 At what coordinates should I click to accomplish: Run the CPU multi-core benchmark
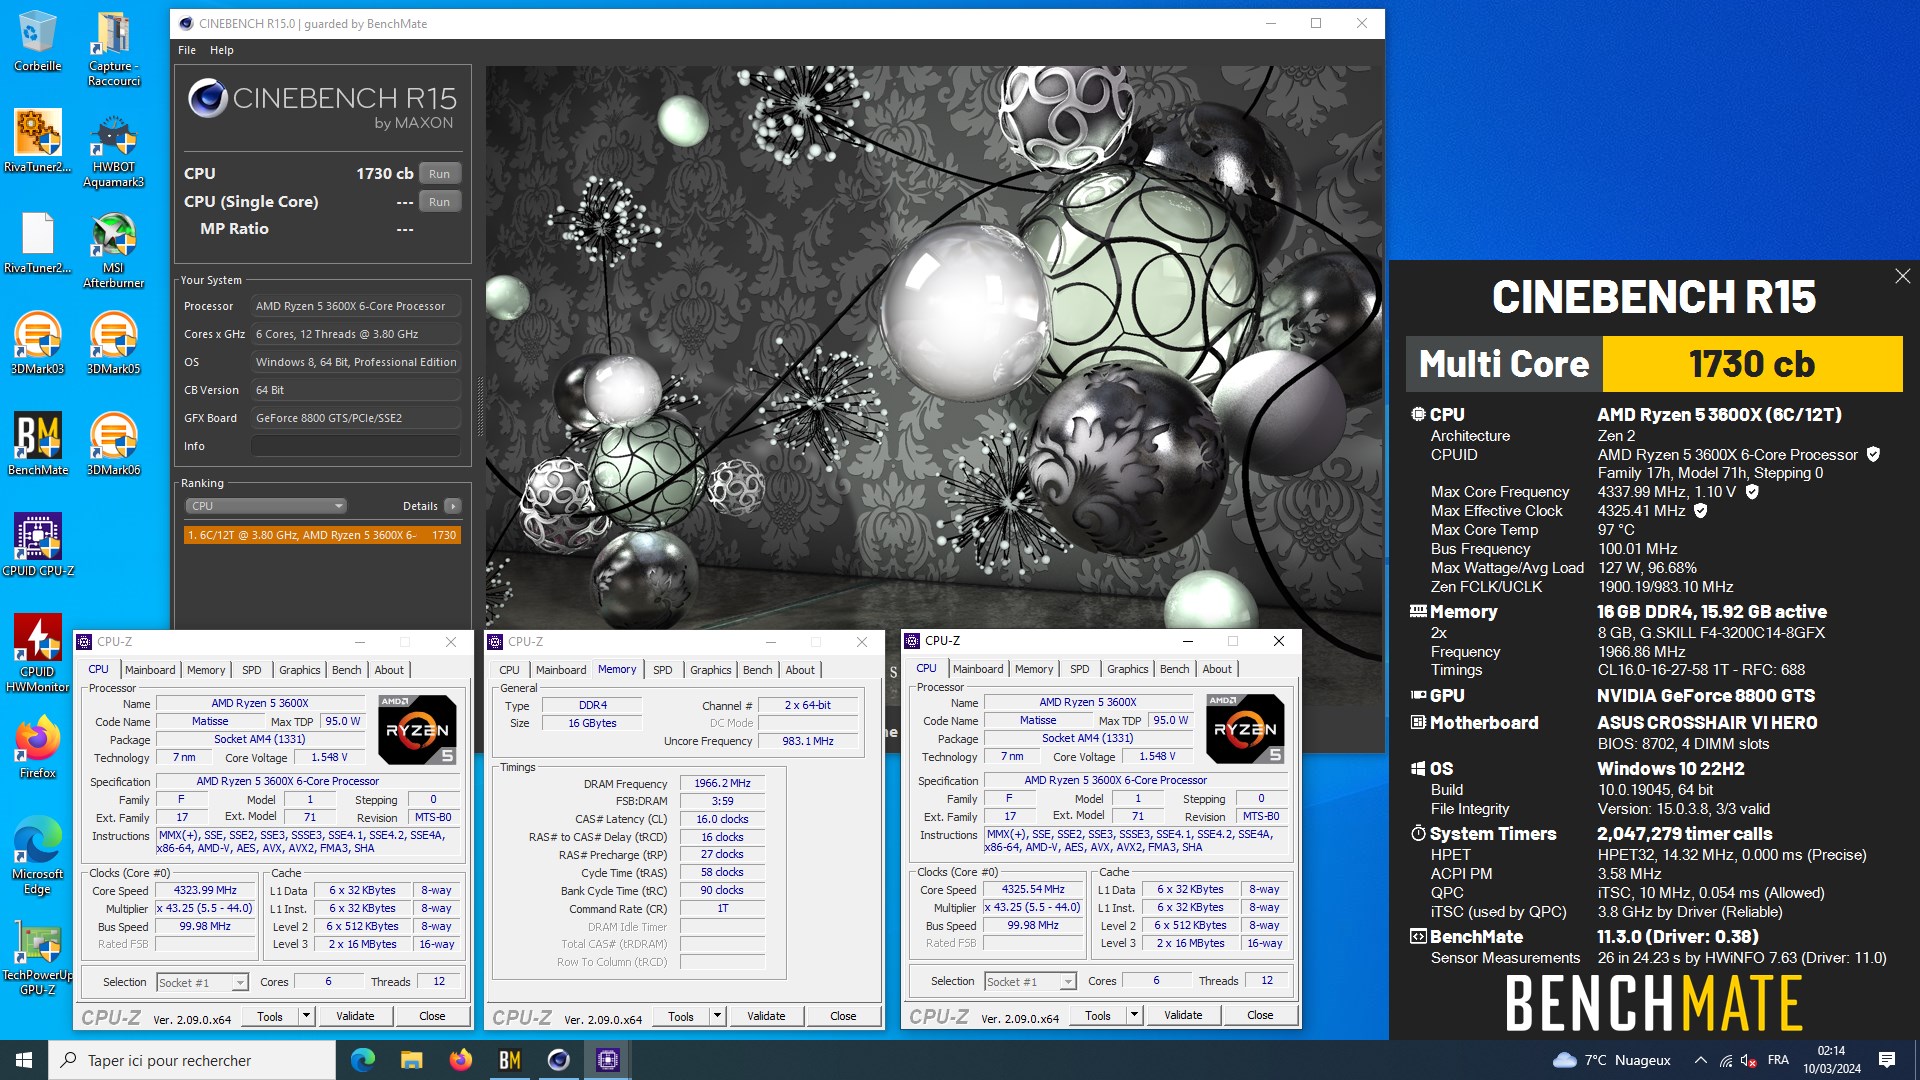[x=440, y=174]
